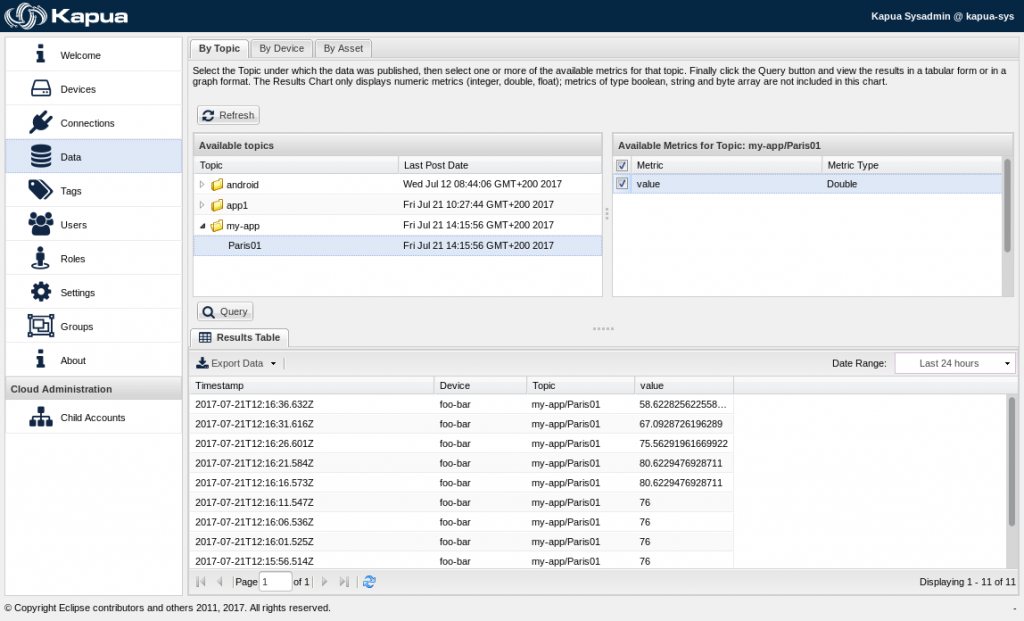The image size is (1024, 621).
Task: Select the Data database icon
Action: coord(40,156)
